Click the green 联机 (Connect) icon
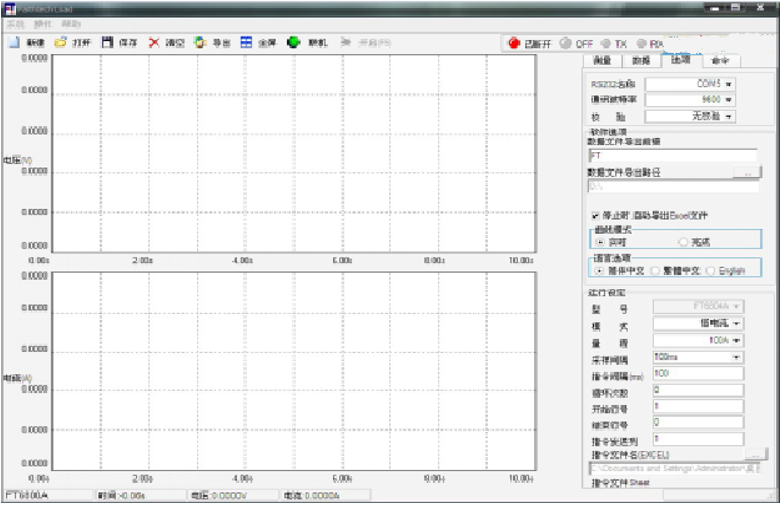 coord(294,43)
